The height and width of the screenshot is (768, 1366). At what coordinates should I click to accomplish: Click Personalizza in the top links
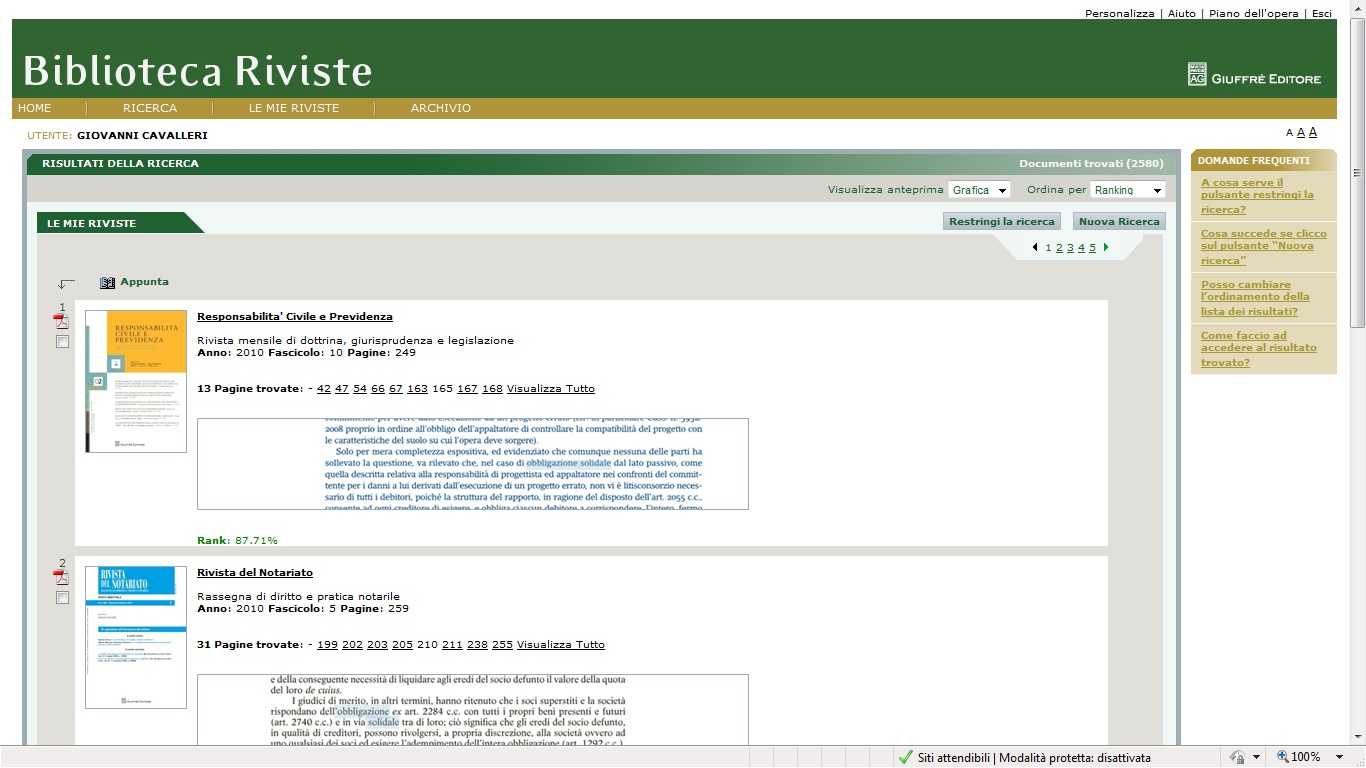pos(1119,13)
